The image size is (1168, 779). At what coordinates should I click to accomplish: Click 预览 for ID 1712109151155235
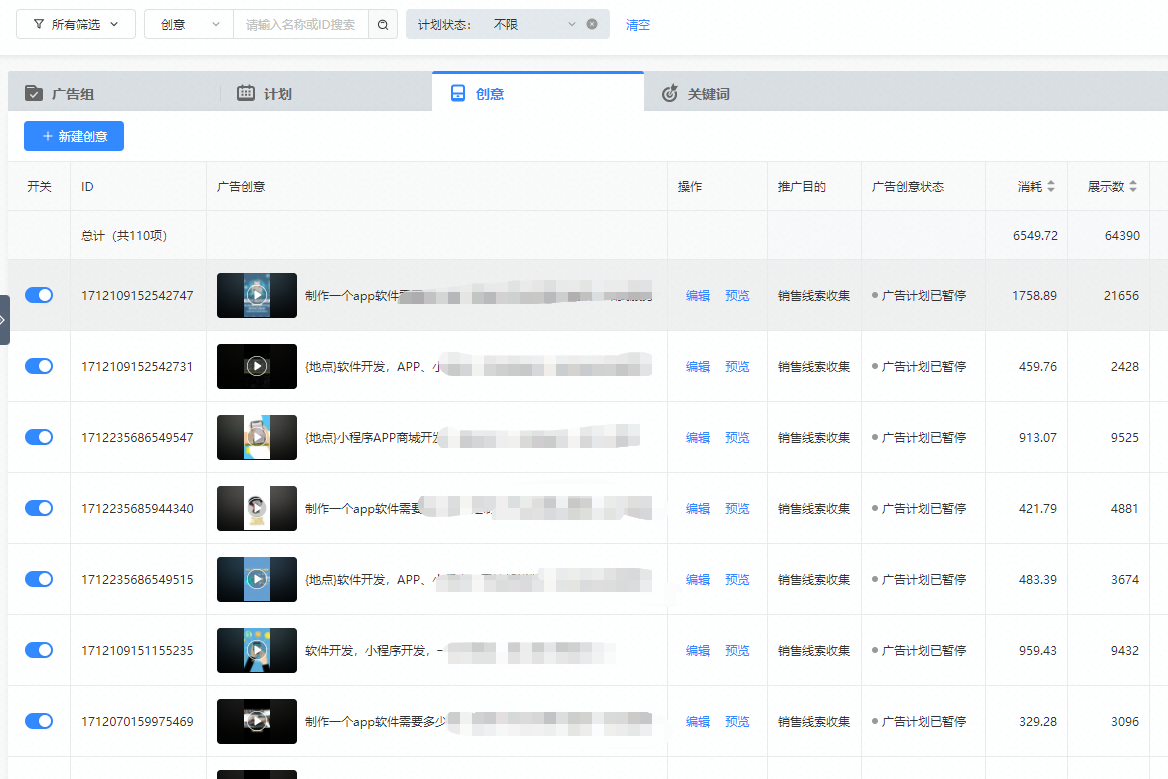pos(737,650)
